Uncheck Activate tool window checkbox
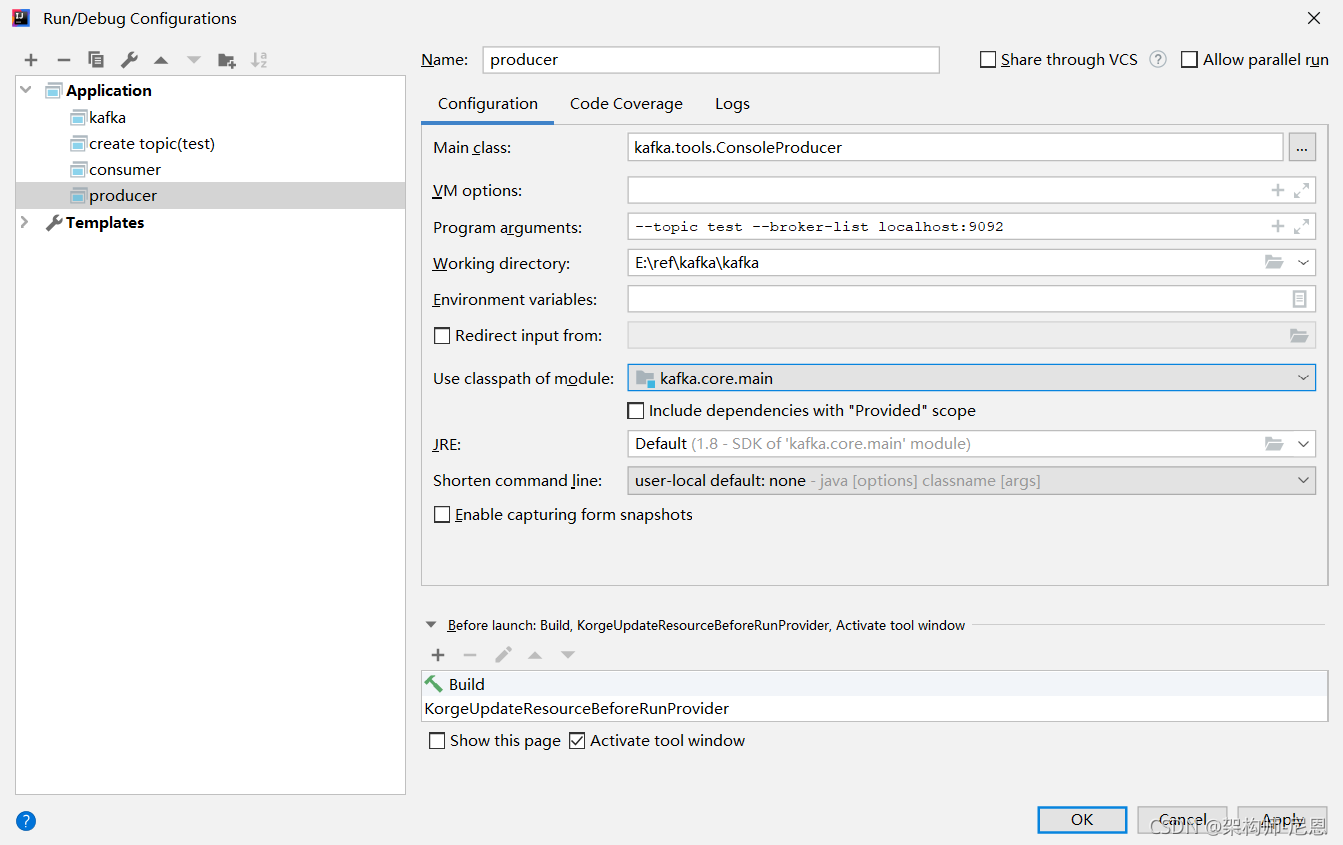Screen dimensions: 1343x845 [x=577, y=741]
